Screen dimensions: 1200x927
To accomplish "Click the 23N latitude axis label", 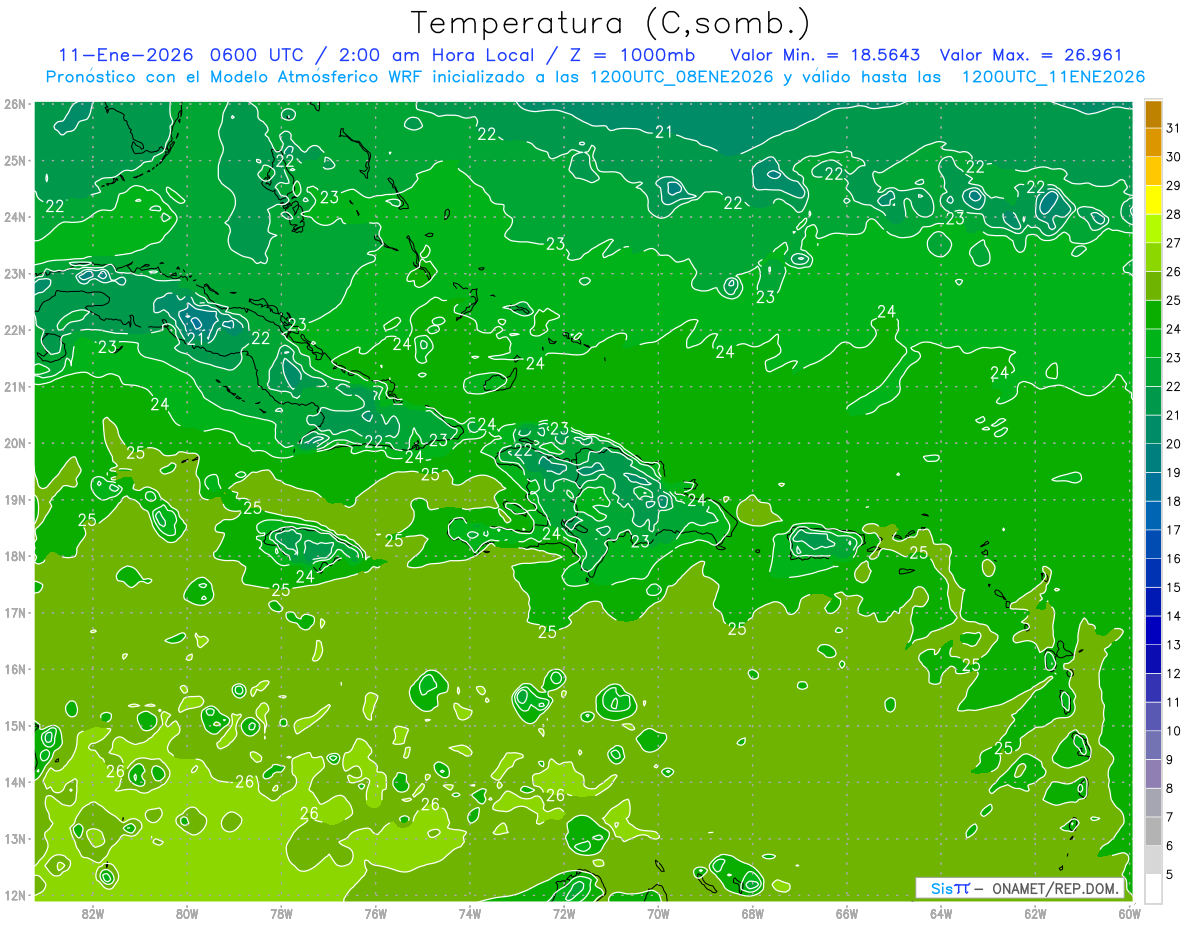I will tap(14, 273).
